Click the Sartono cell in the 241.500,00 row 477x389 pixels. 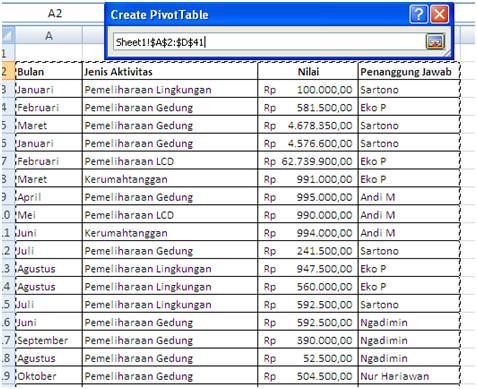409,251
